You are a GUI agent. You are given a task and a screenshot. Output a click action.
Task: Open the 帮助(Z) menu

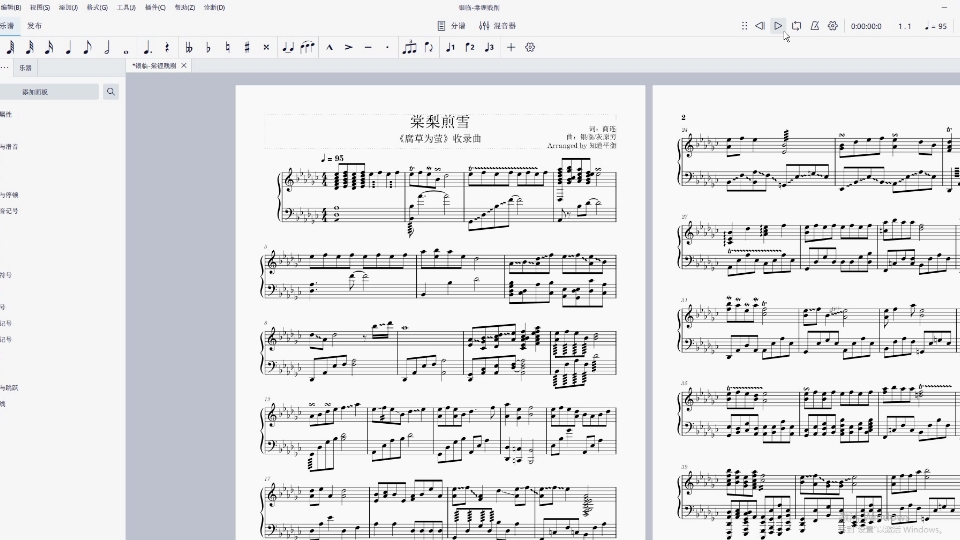pyautogui.click(x=184, y=7)
